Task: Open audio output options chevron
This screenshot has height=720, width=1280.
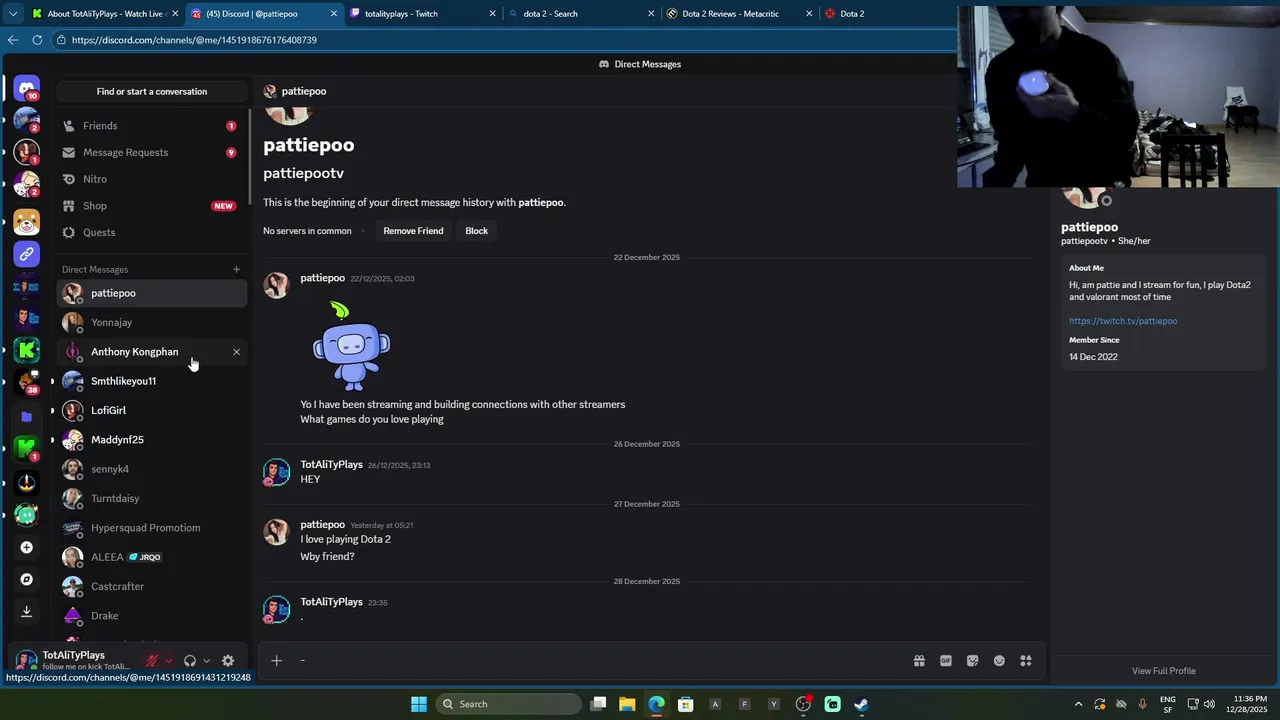Action: point(207,661)
